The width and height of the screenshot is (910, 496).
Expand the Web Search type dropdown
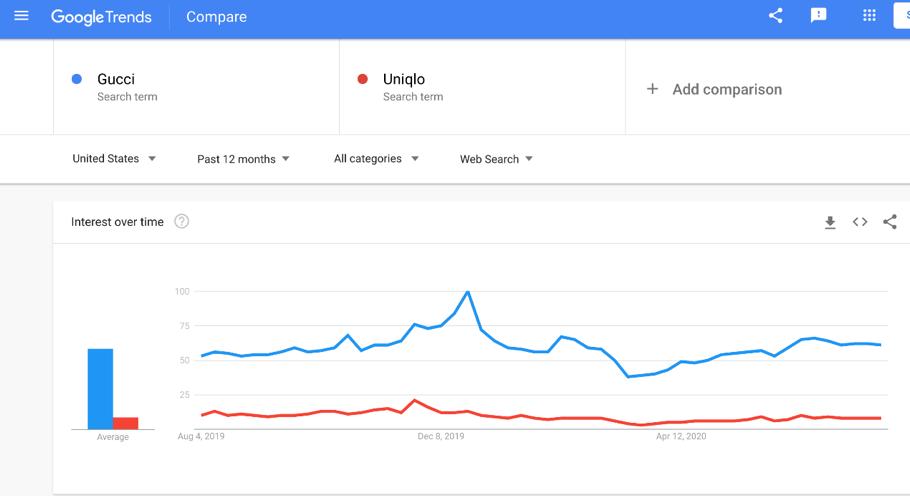click(496, 159)
